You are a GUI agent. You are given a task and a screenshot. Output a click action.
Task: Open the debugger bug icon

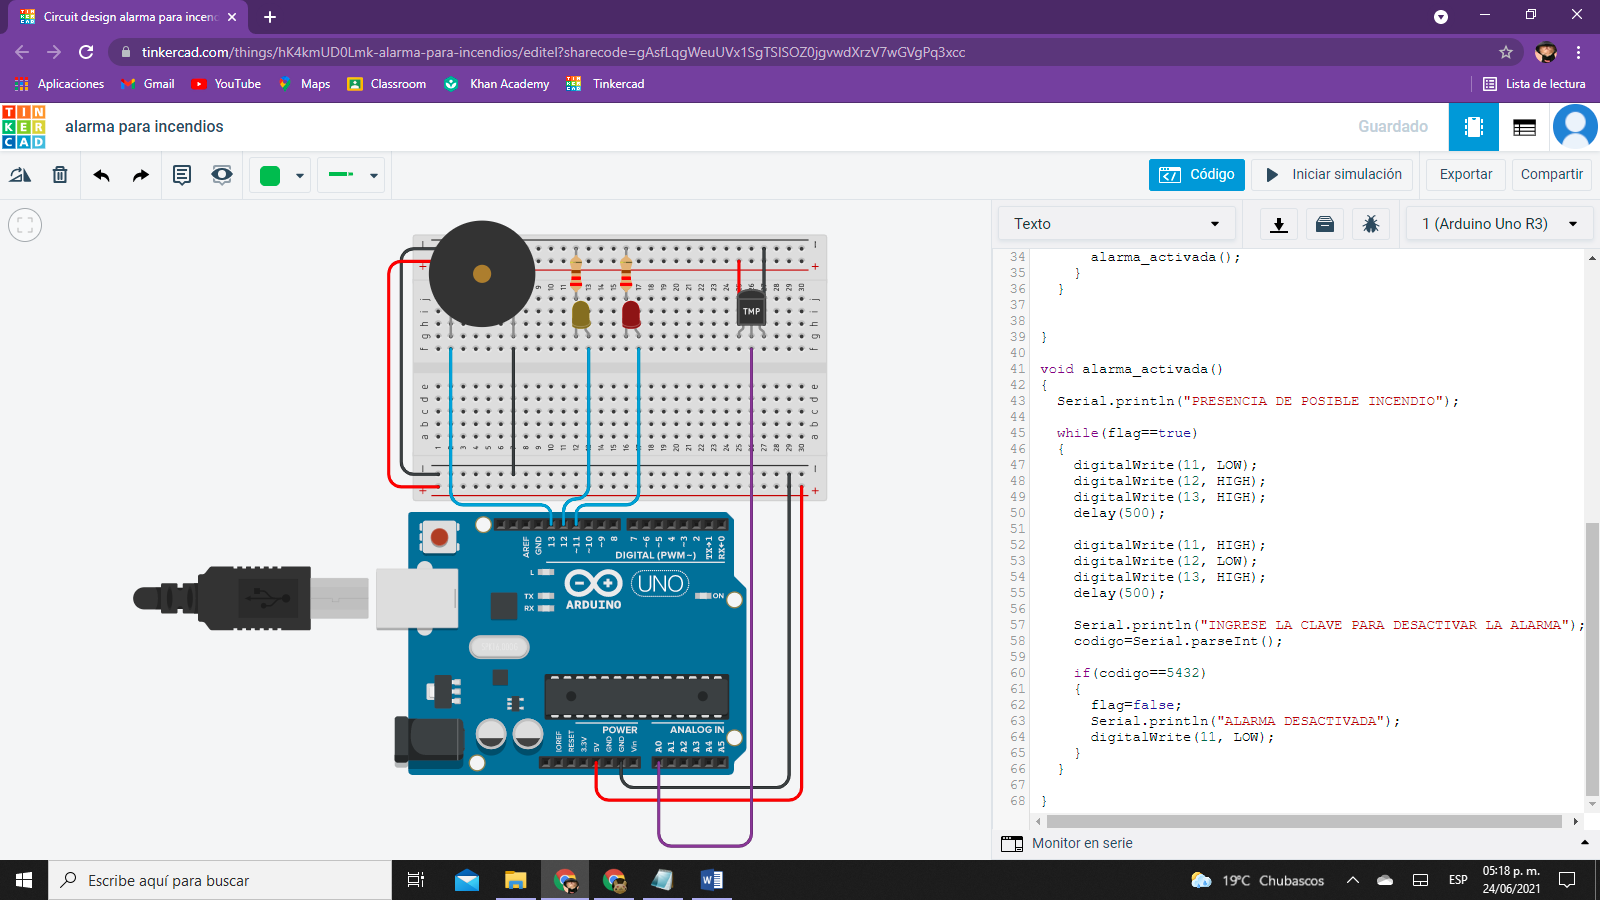pyautogui.click(x=1371, y=224)
